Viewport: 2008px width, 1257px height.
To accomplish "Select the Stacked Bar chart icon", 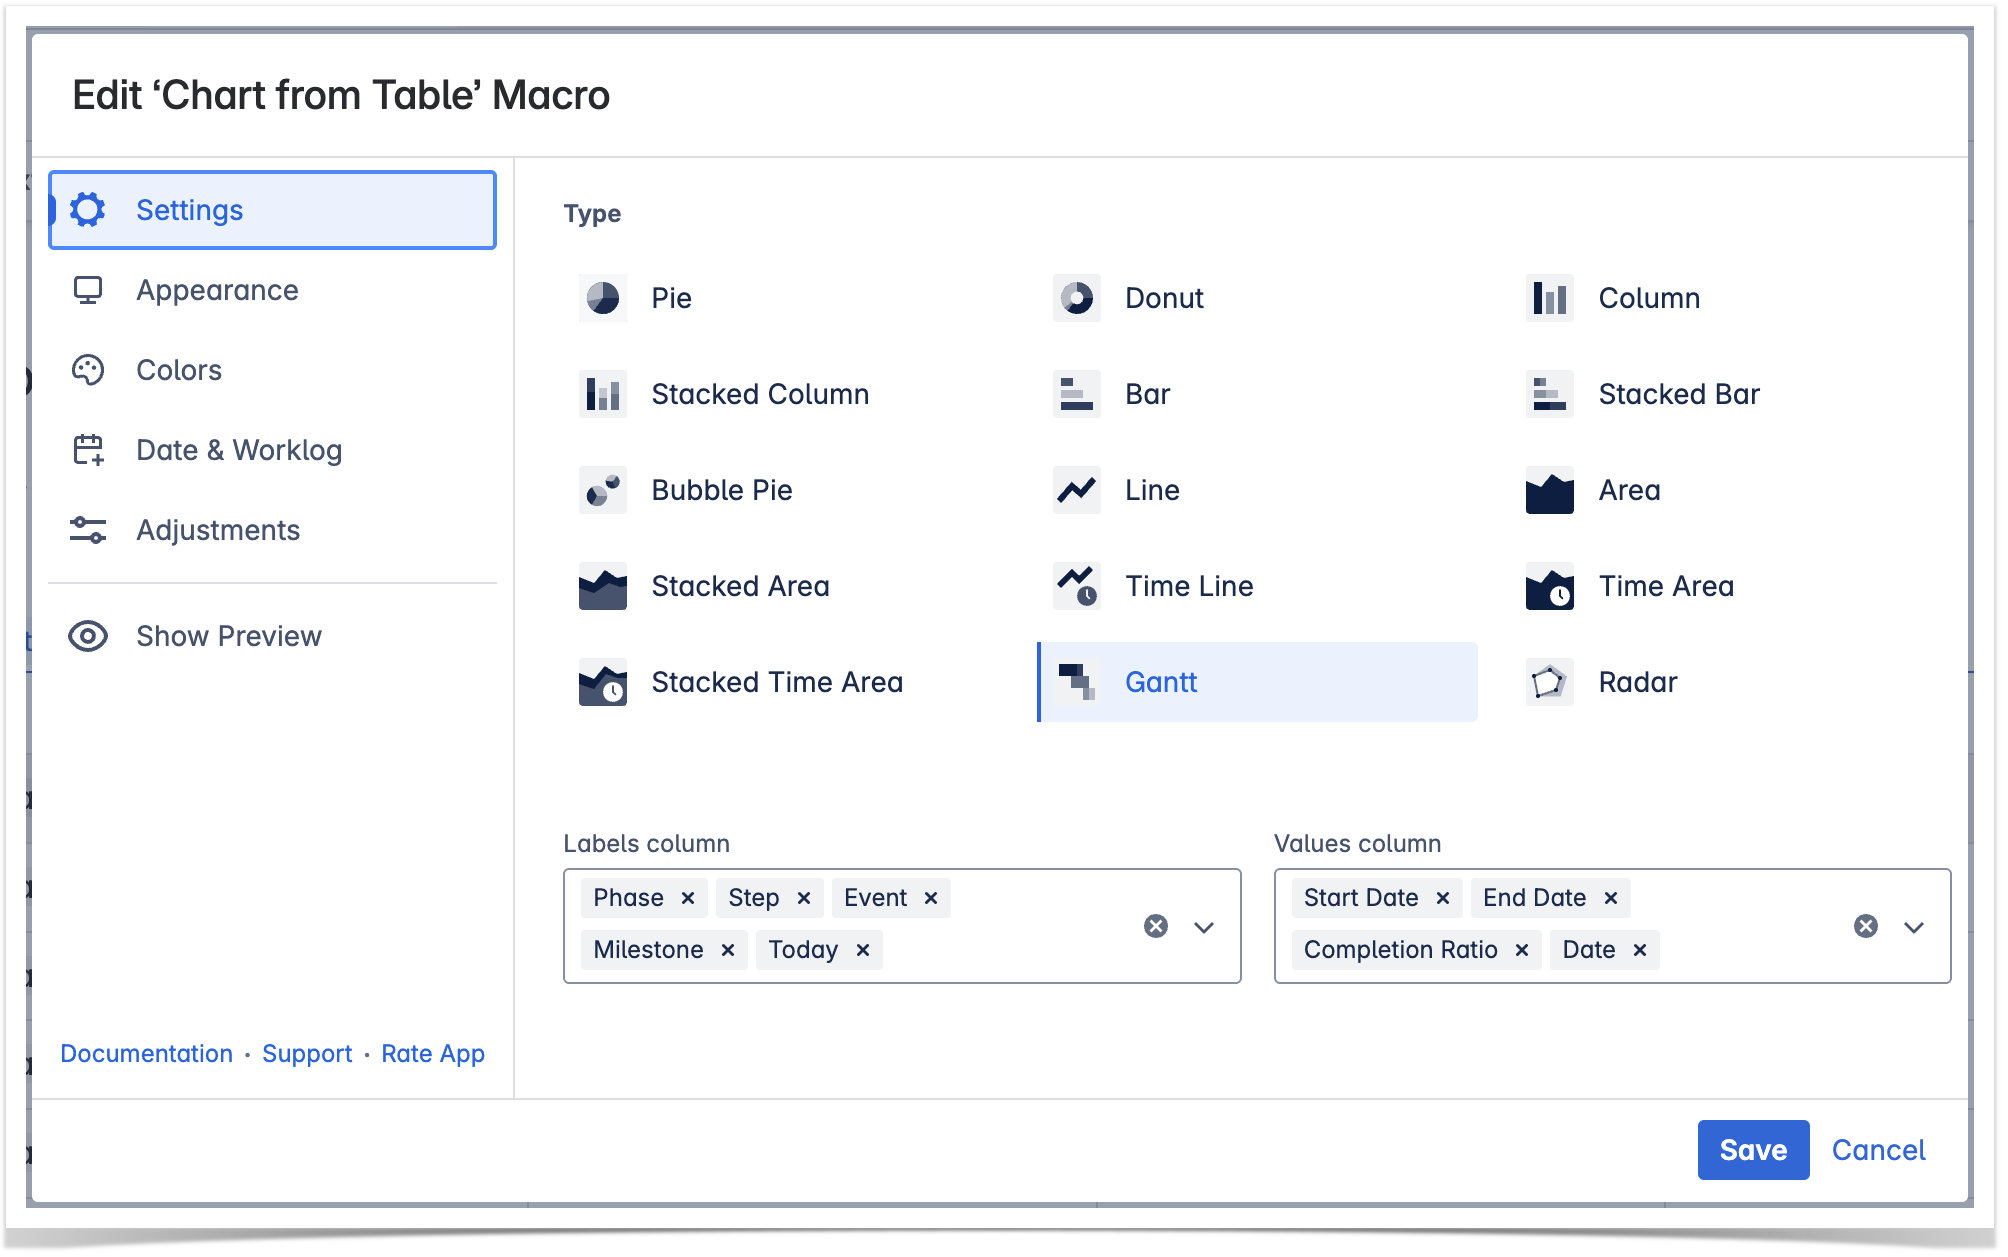I will [1549, 394].
